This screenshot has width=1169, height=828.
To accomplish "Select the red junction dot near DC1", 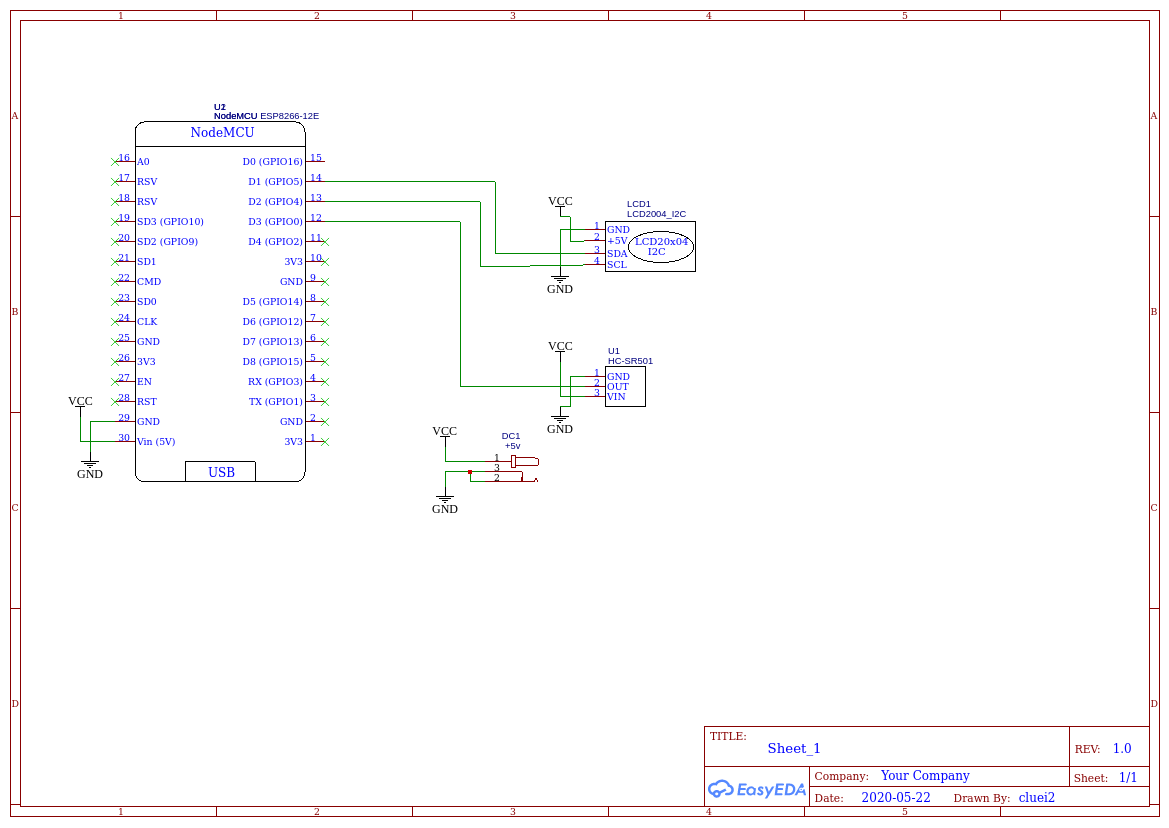I will pyautogui.click(x=470, y=472).
